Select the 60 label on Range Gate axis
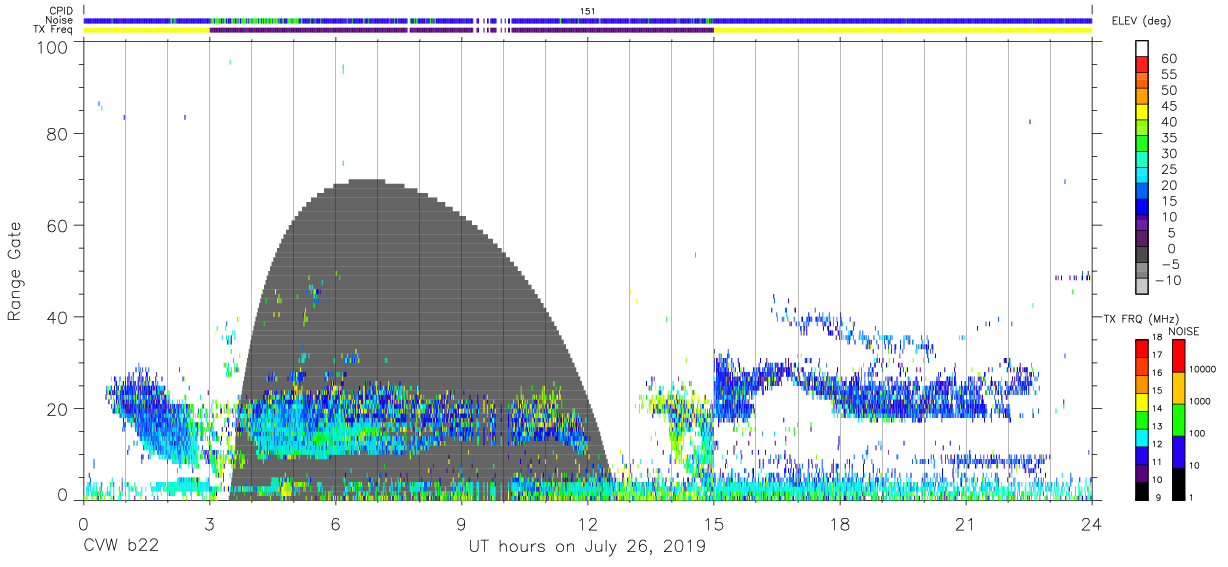 pos(58,225)
